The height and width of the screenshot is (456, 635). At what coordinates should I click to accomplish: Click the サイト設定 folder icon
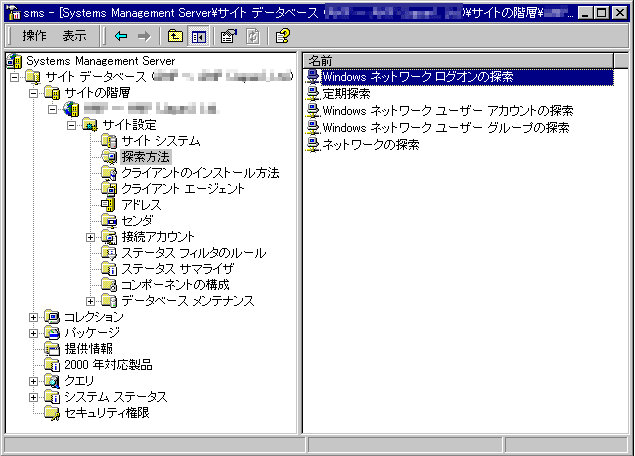point(90,125)
